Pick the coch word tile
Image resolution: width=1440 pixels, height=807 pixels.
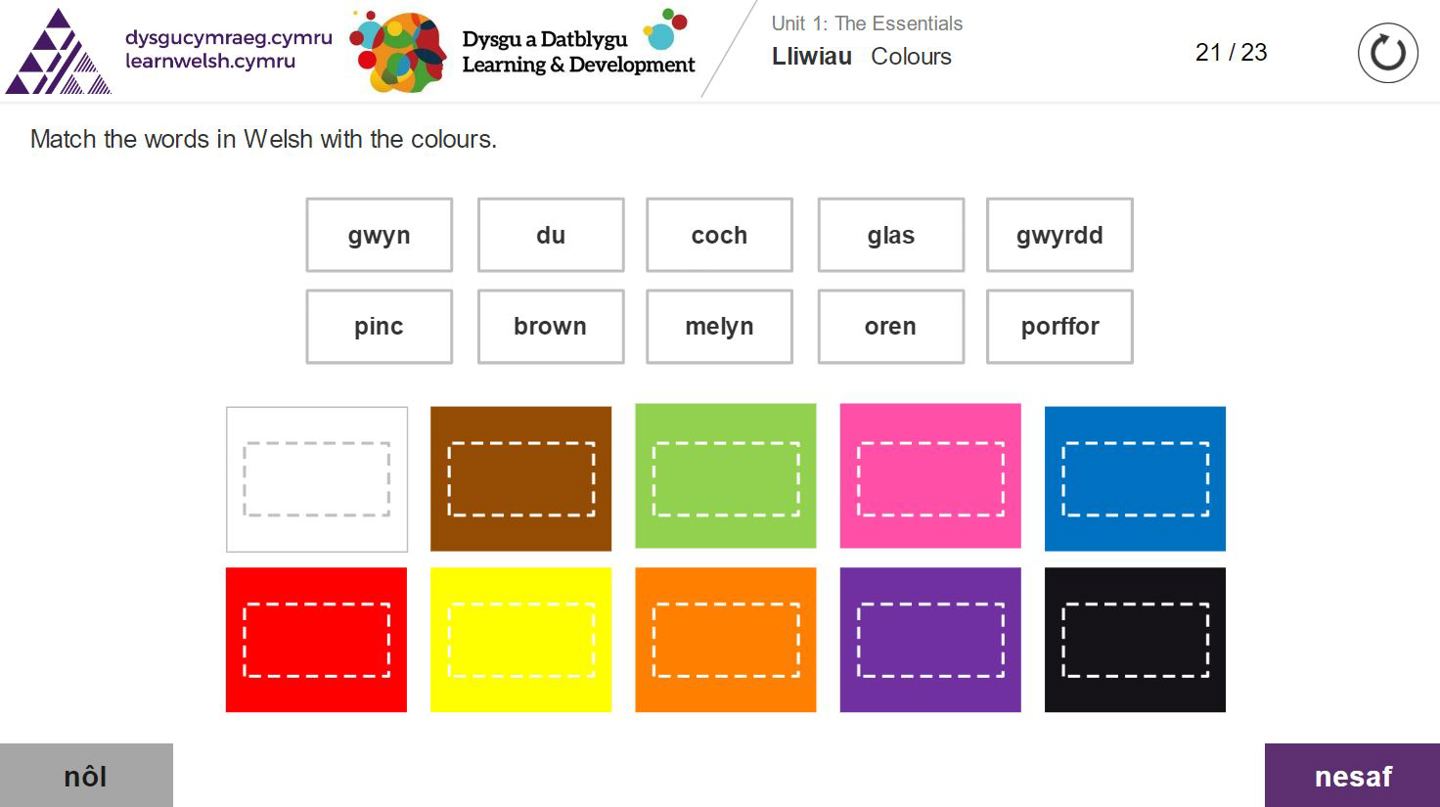719,235
